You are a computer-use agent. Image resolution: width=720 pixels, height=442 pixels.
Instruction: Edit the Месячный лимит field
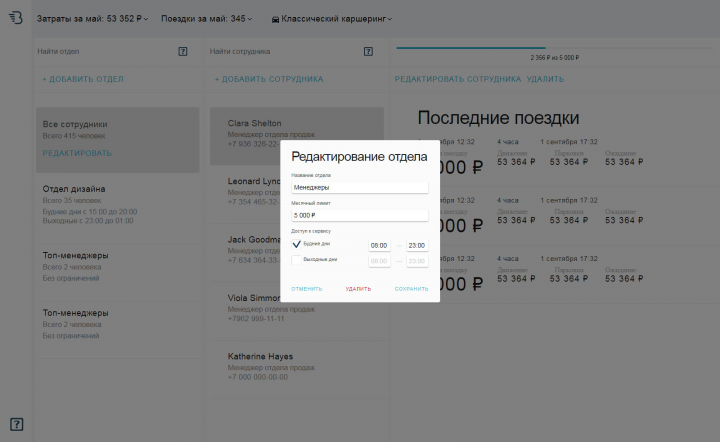click(x=360, y=215)
